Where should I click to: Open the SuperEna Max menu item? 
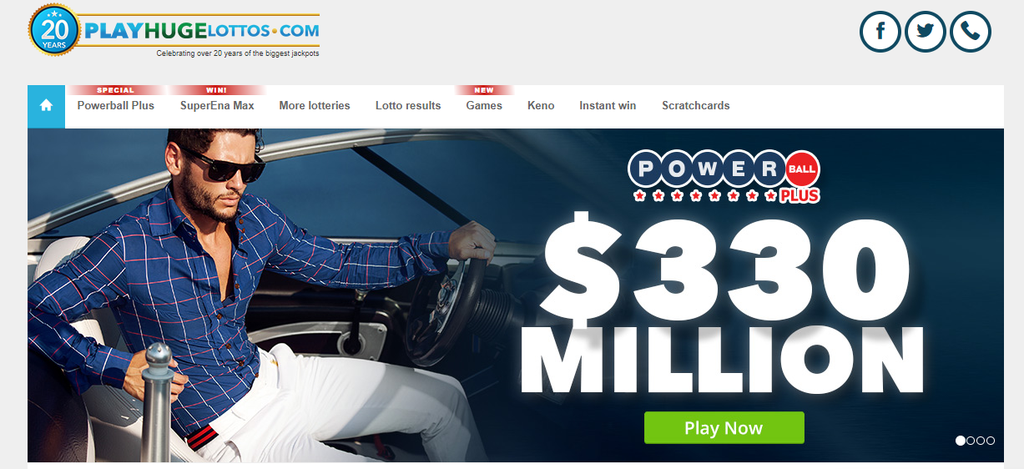click(x=217, y=105)
